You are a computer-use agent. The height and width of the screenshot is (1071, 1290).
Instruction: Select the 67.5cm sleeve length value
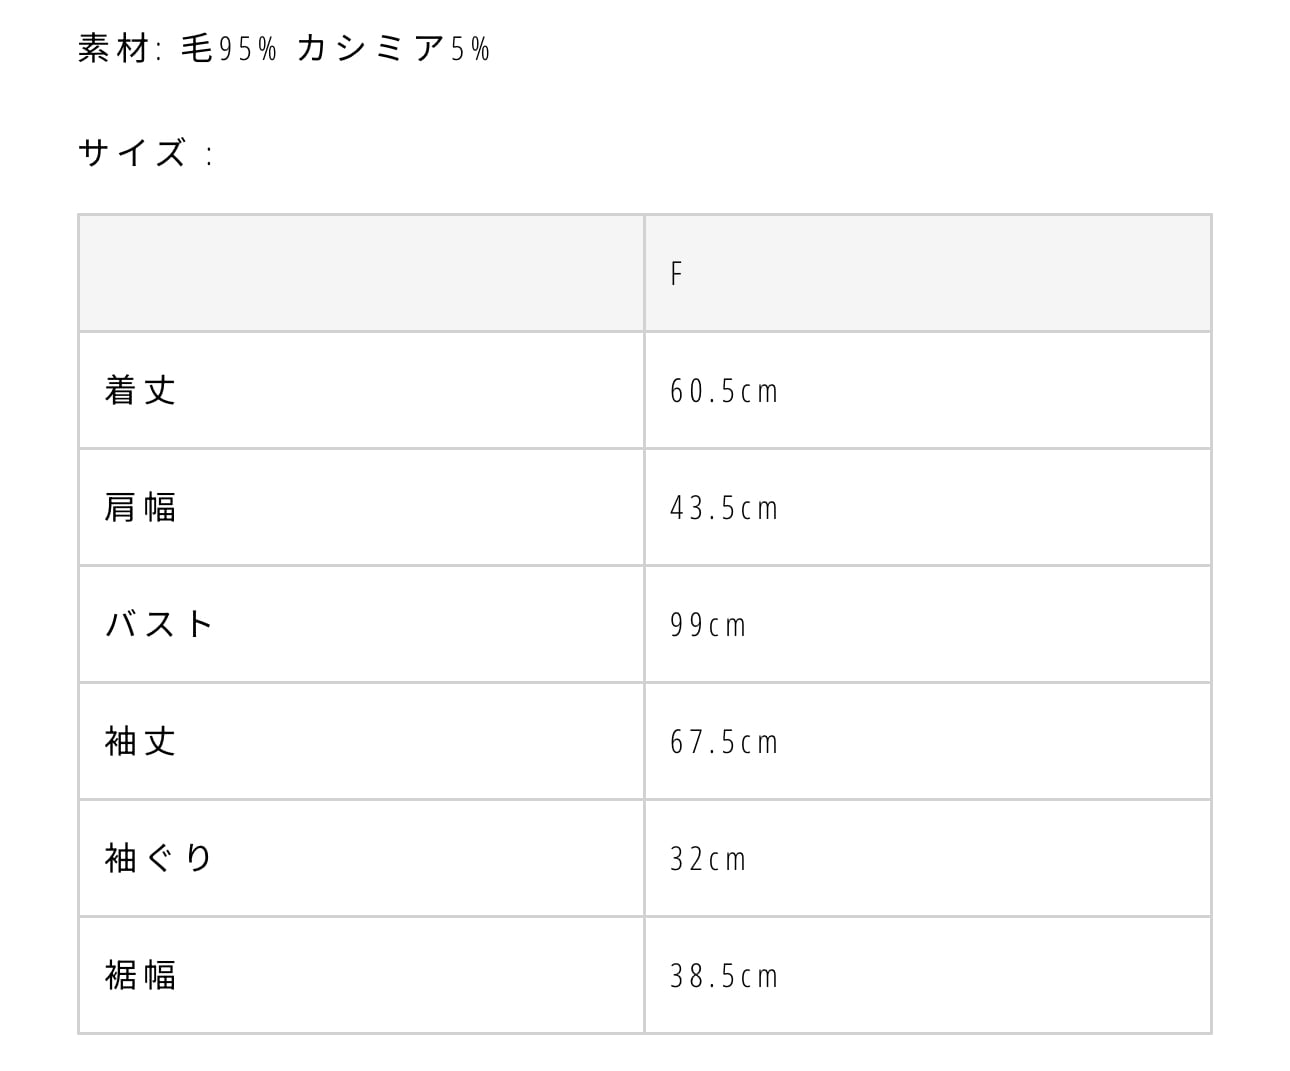[x=724, y=742]
